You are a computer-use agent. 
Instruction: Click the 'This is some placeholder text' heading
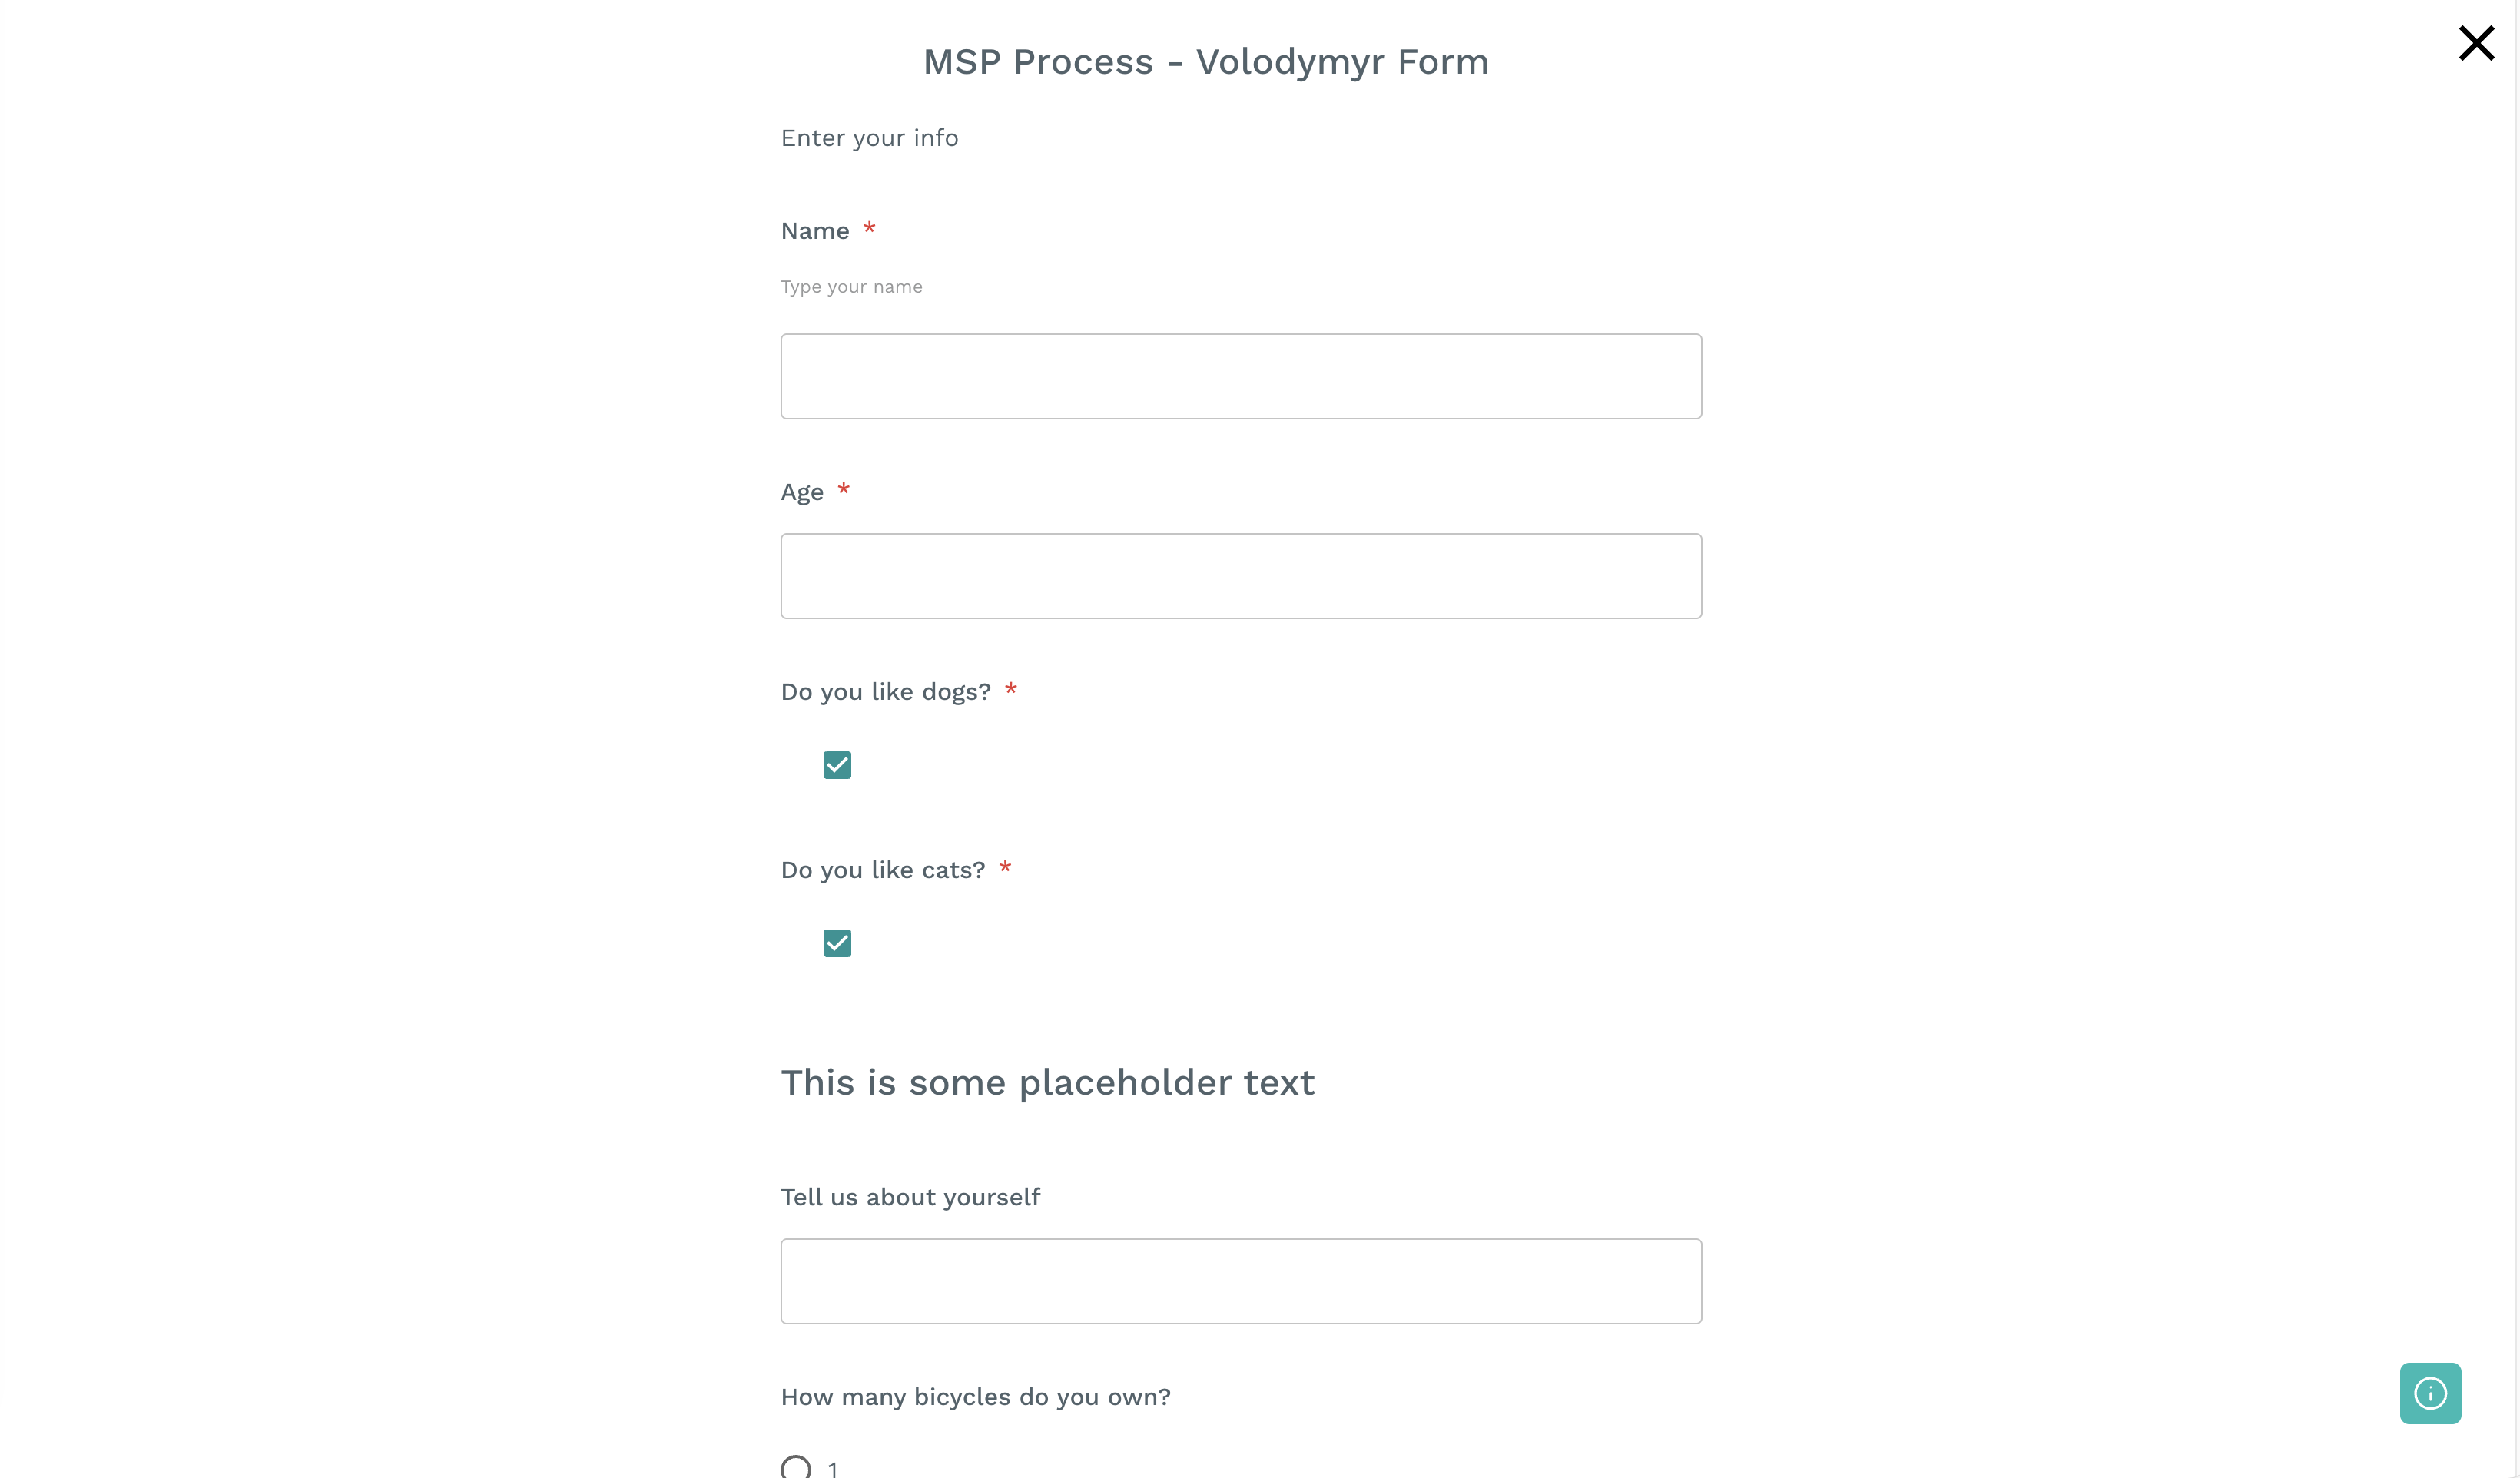pos(1047,1082)
